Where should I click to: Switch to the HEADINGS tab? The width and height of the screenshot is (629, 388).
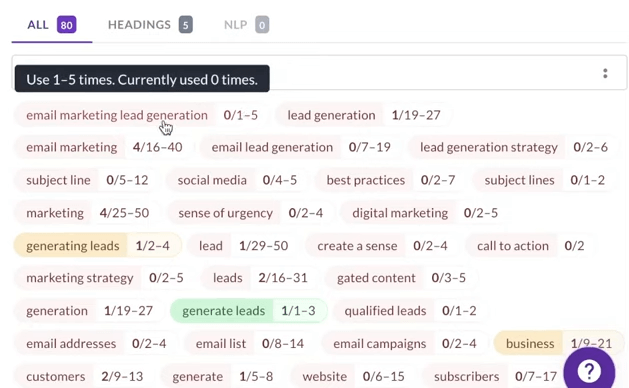(150, 25)
